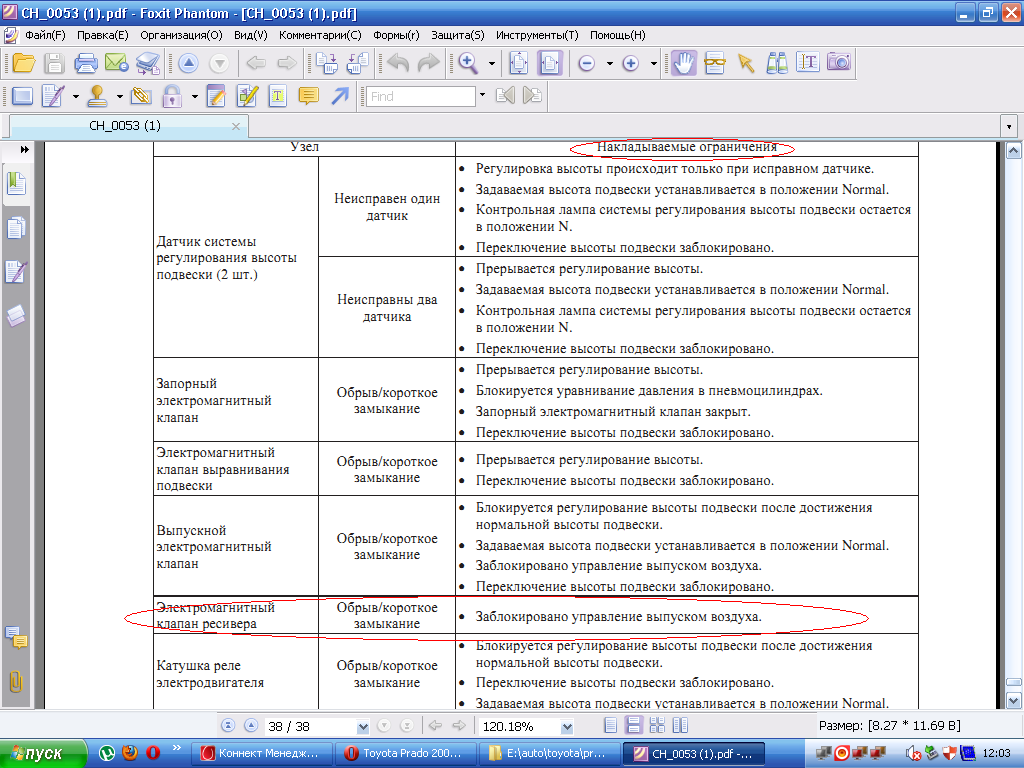Viewport: 1024px width, 768px height.
Task: Enable facing pages layout
Action: pyautogui.click(x=680, y=726)
